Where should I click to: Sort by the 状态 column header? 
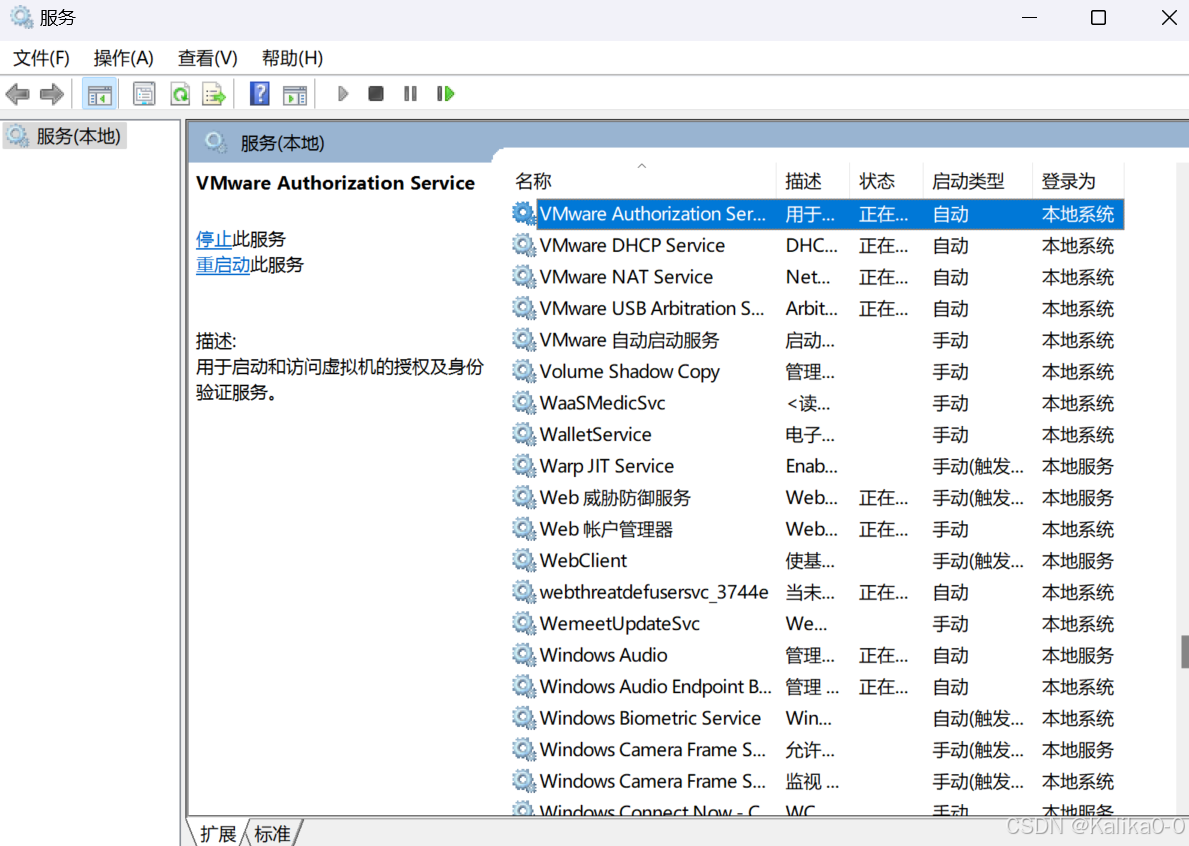click(886, 180)
